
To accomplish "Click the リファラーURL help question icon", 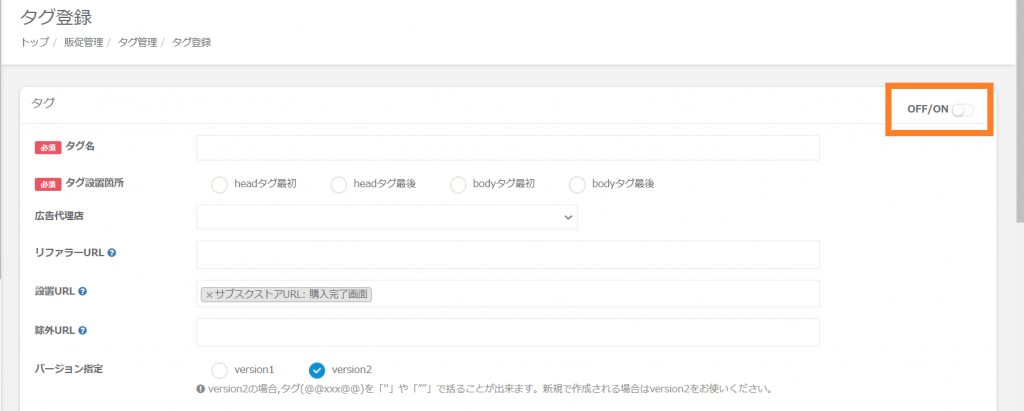I will pos(112,253).
